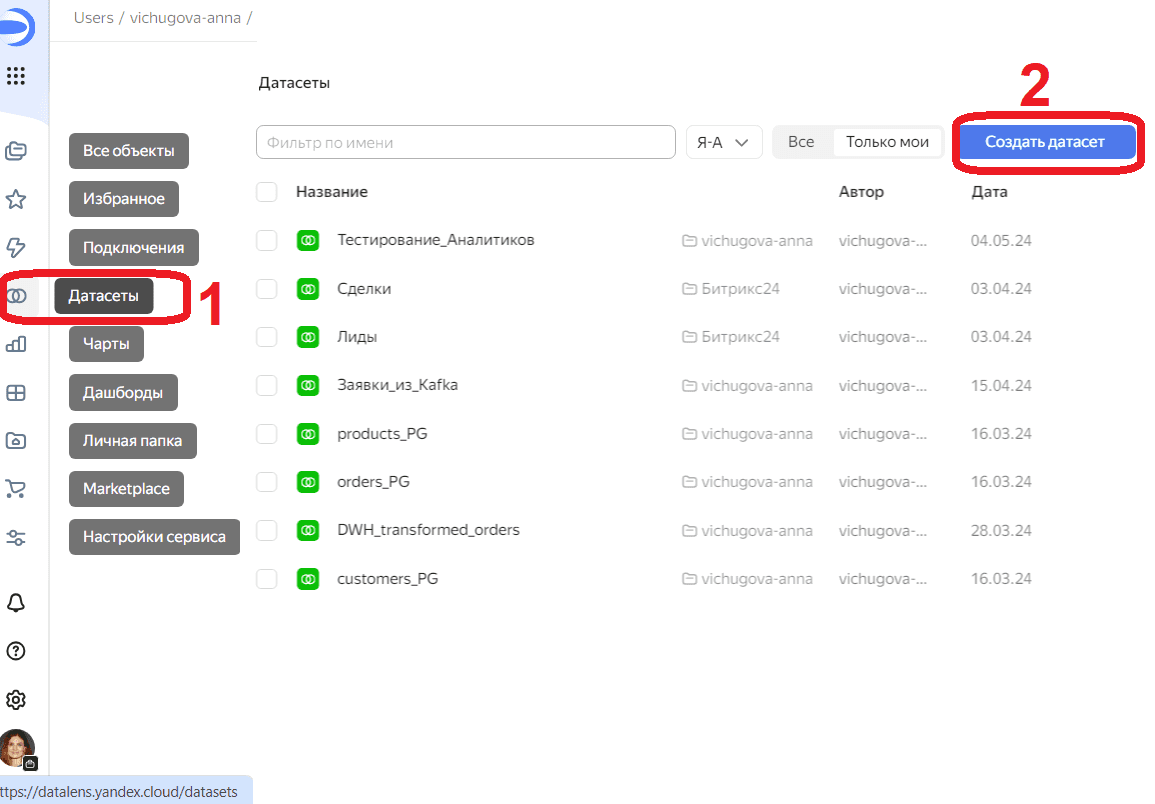The image size is (1155, 804).
Task: Open the Charts bar-graph icon
Action: point(15,344)
